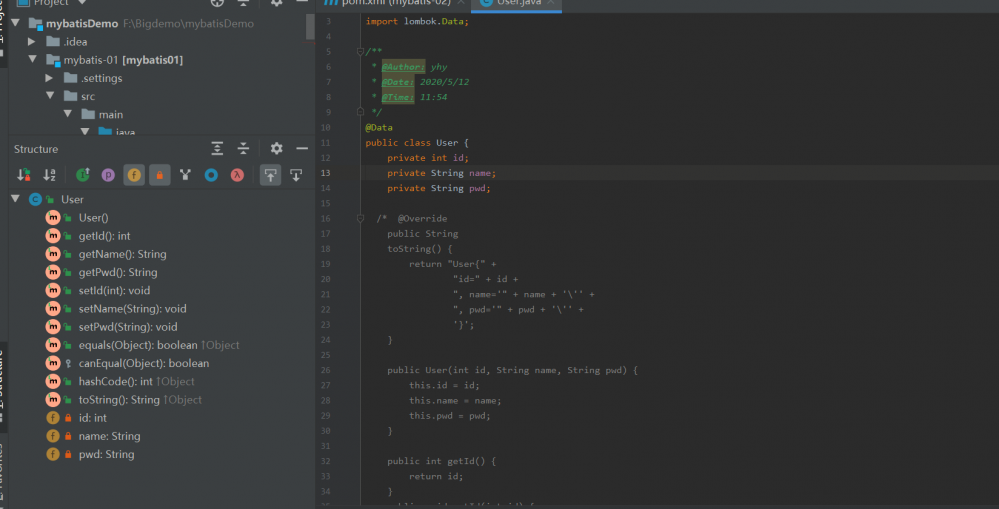Expand the .idea folder
Screen dimensions: 999x509
click(x=32, y=42)
